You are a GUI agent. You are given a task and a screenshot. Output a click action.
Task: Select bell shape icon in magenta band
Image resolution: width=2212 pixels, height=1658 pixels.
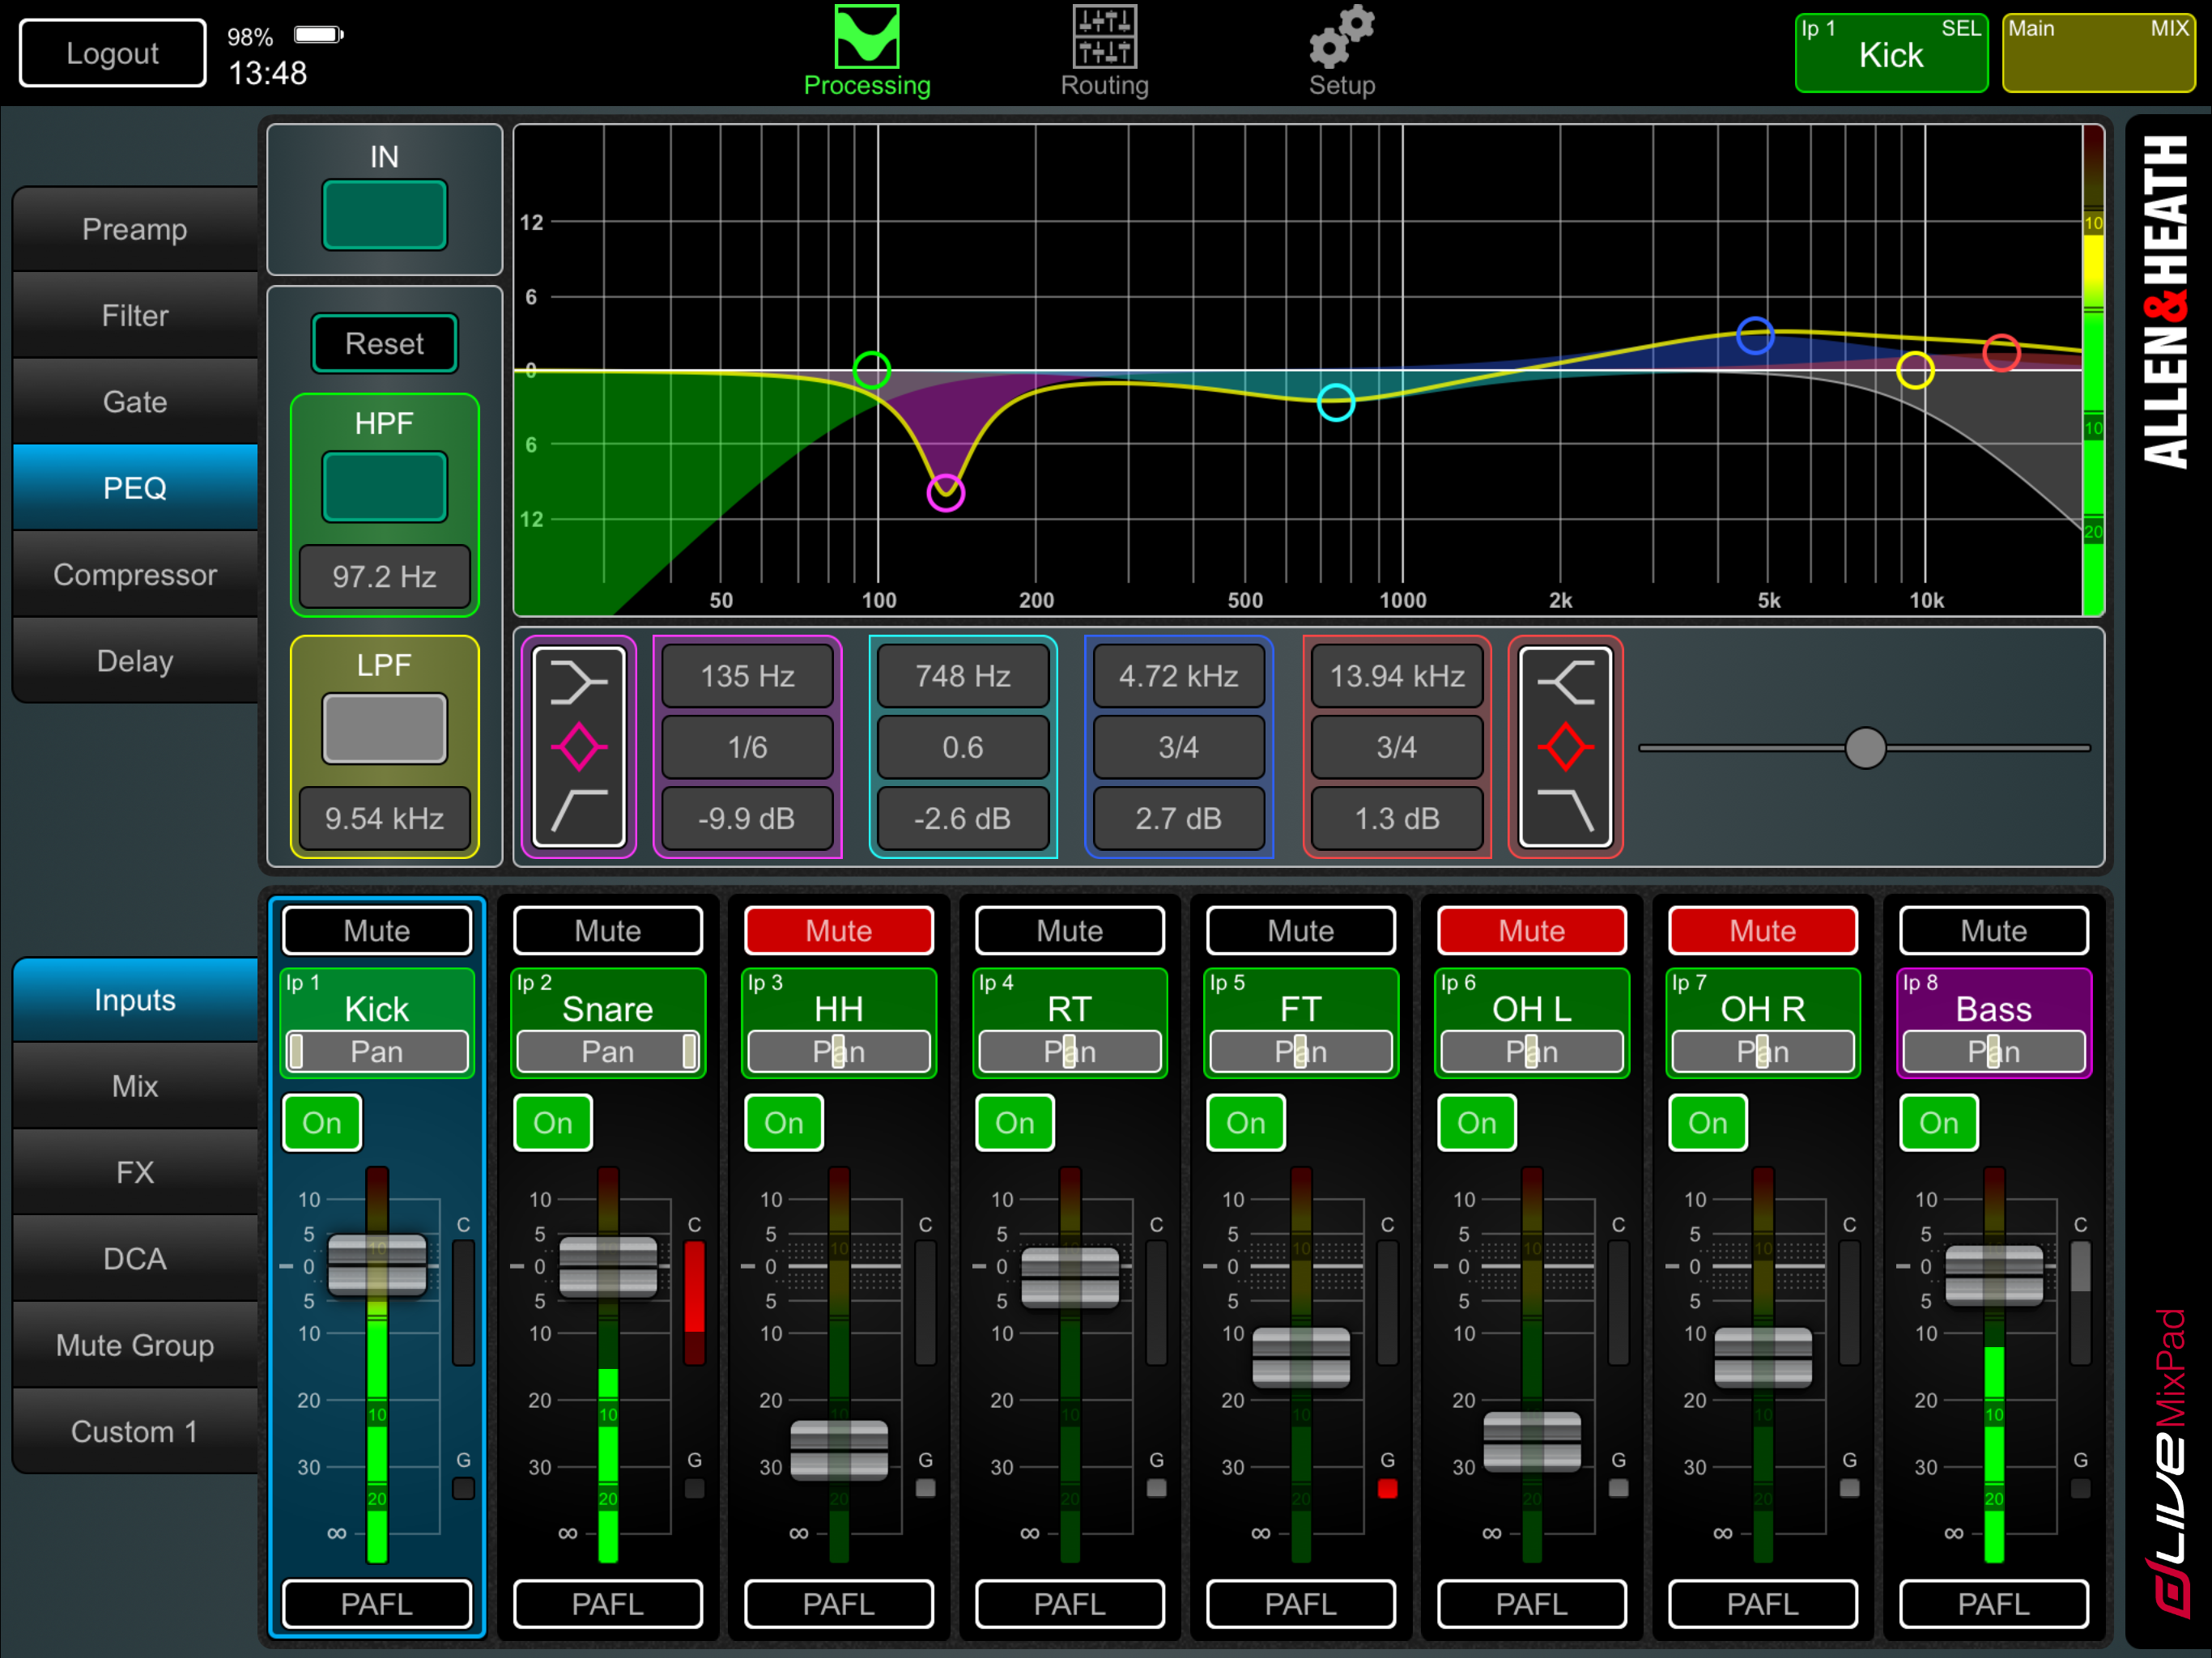pyautogui.click(x=578, y=747)
